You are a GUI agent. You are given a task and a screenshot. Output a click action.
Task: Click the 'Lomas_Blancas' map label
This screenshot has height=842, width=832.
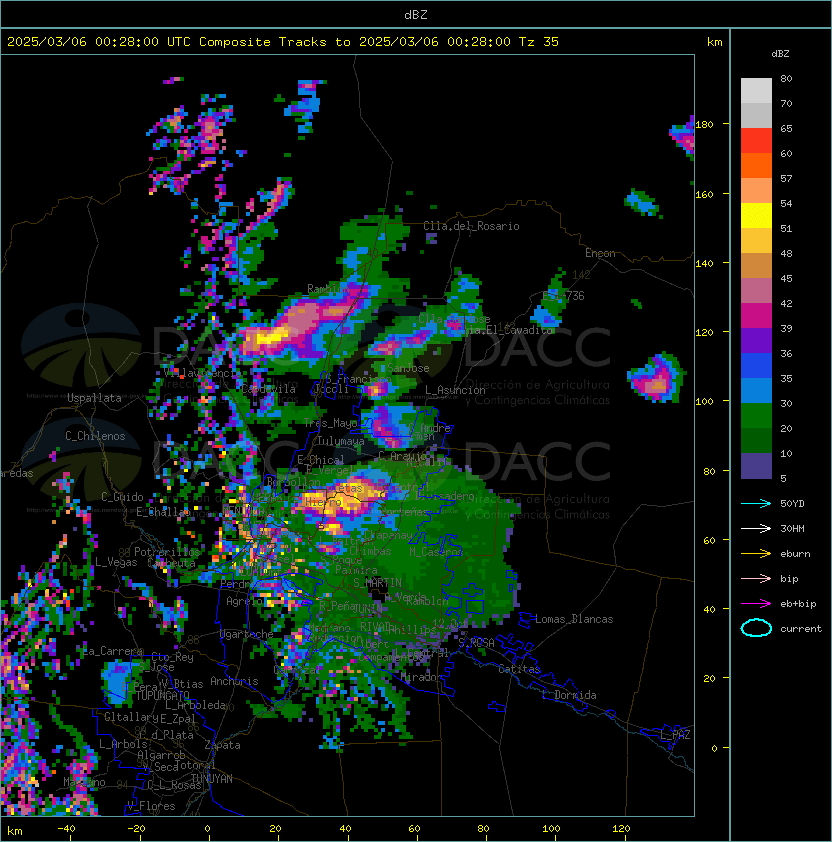574,619
